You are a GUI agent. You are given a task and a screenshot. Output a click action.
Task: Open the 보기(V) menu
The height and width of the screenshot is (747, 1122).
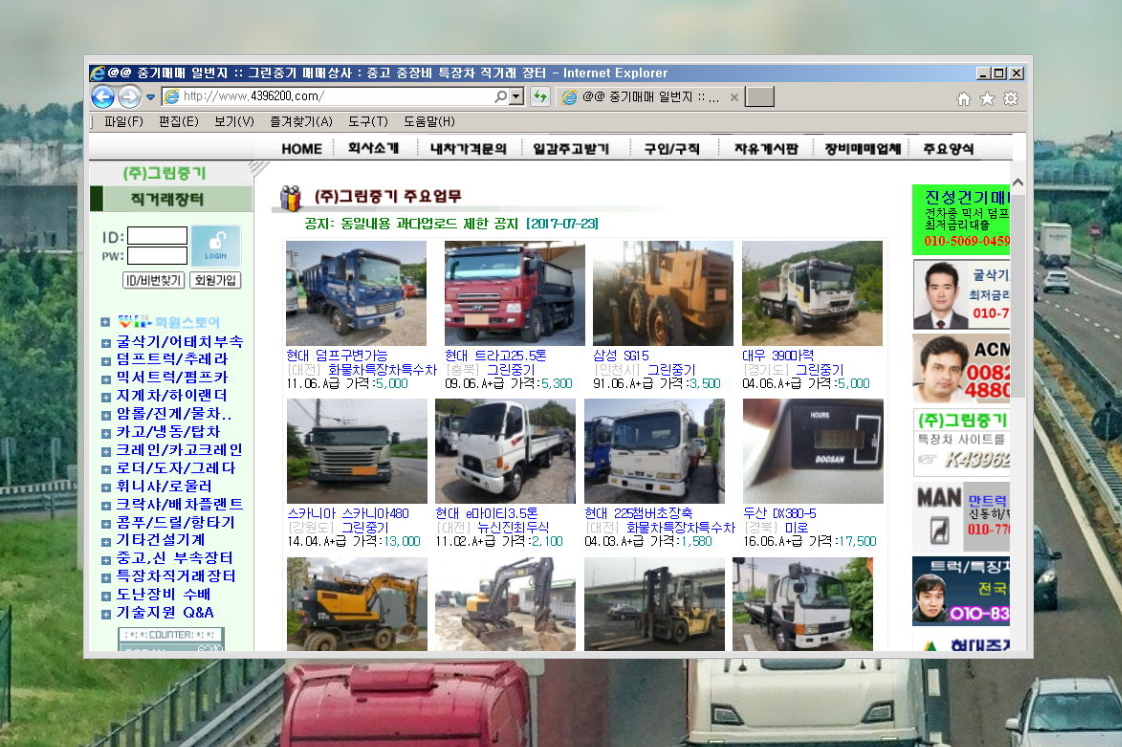pyautogui.click(x=235, y=122)
